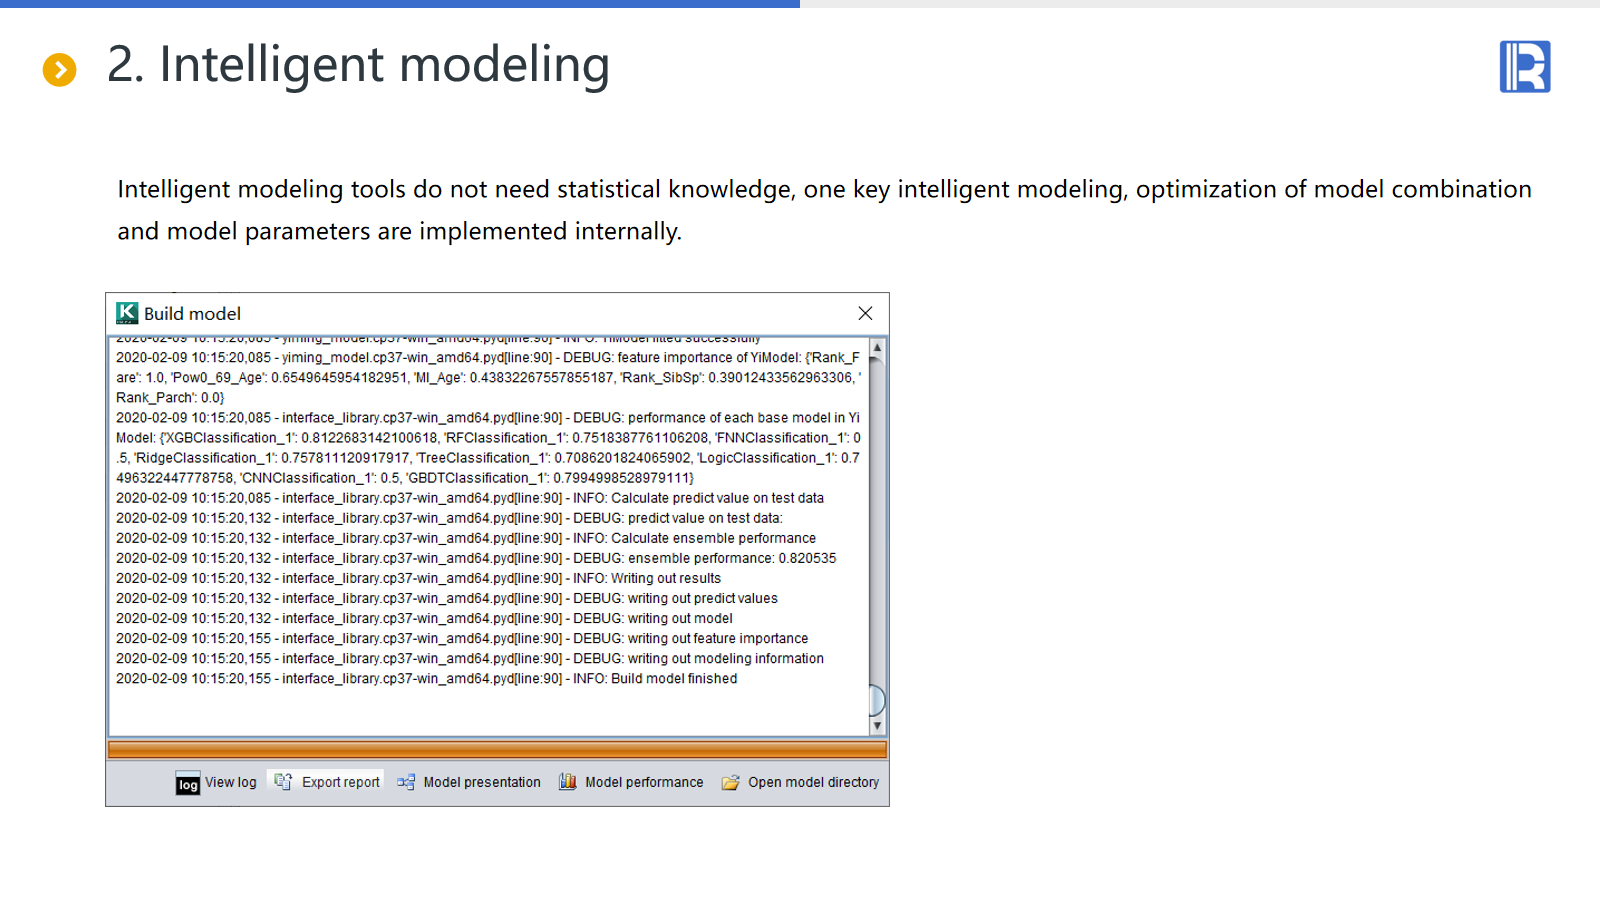Click the Open model directory folder icon
The height and width of the screenshot is (900, 1600).
731,782
